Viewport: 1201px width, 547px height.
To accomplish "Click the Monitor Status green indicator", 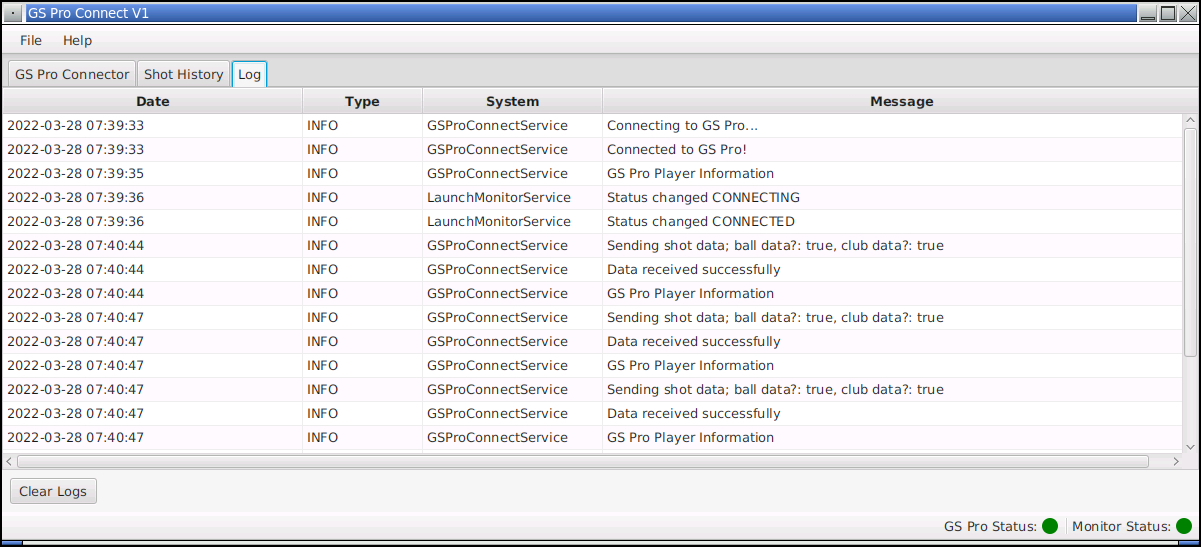I will [1184, 526].
